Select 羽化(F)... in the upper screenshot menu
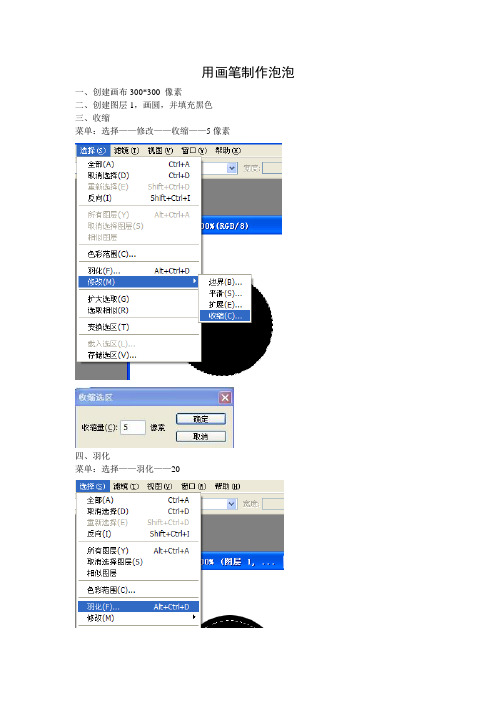Image resolution: width=496 pixels, height=702 pixels. pos(138,271)
